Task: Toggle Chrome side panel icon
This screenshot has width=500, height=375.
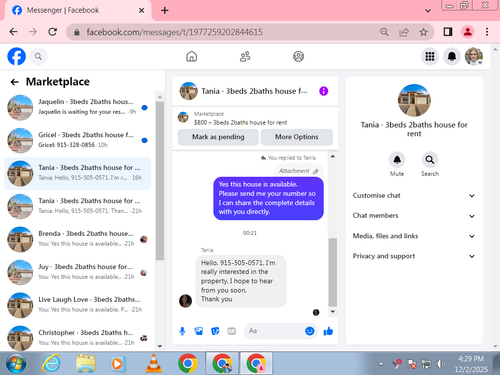Action: [448, 32]
